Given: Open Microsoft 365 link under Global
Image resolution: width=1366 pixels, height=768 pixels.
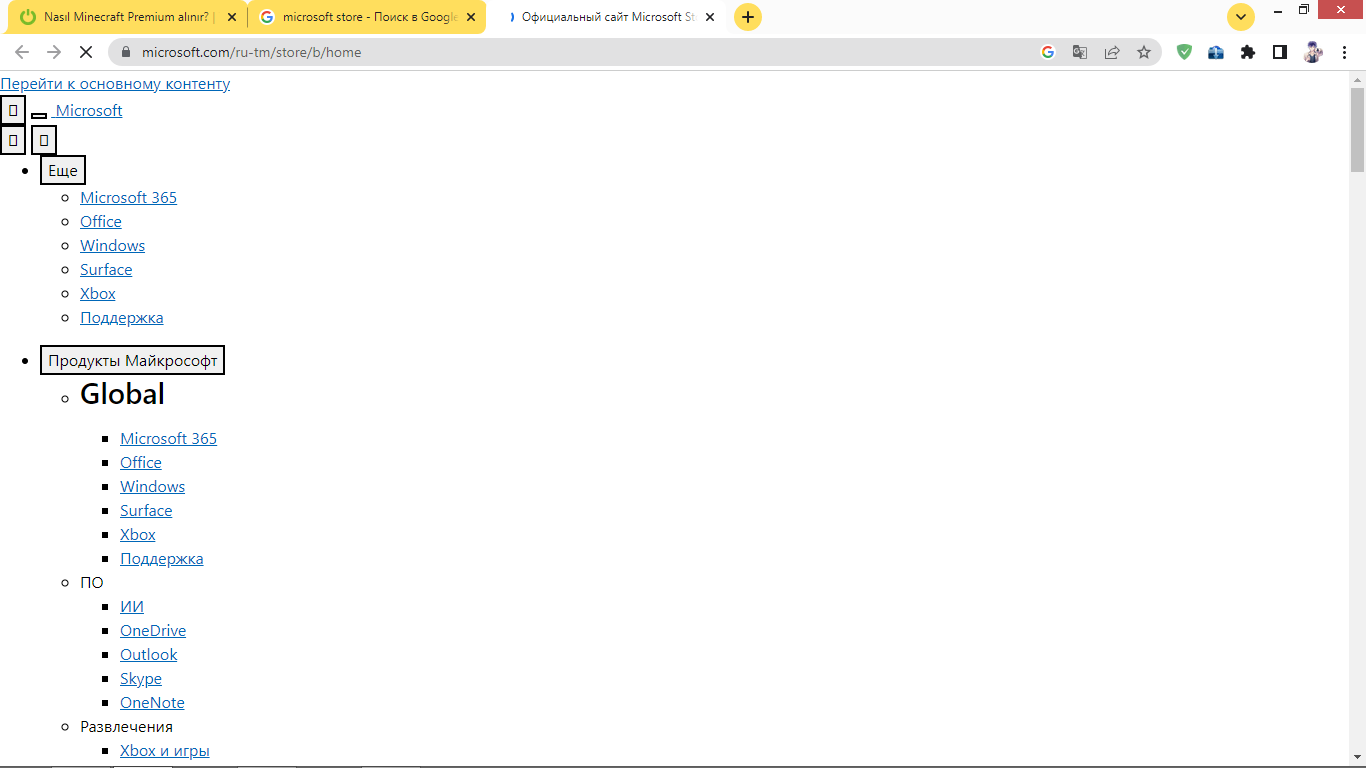Looking at the screenshot, I should point(169,439).
